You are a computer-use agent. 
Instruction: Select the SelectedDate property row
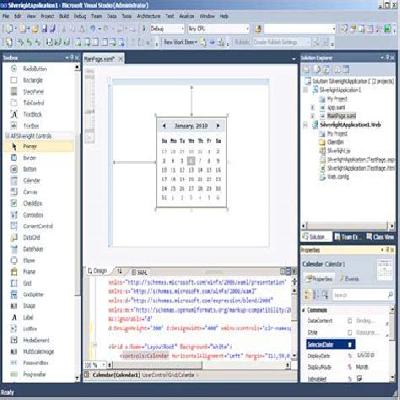[x=331, y=344]
